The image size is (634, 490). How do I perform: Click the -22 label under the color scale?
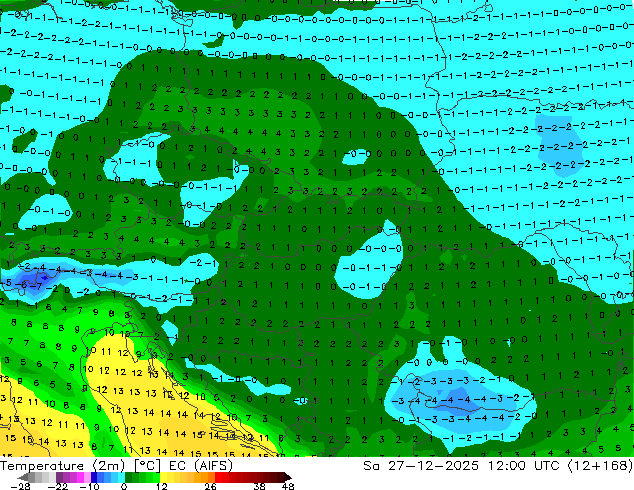click(57, 486)
